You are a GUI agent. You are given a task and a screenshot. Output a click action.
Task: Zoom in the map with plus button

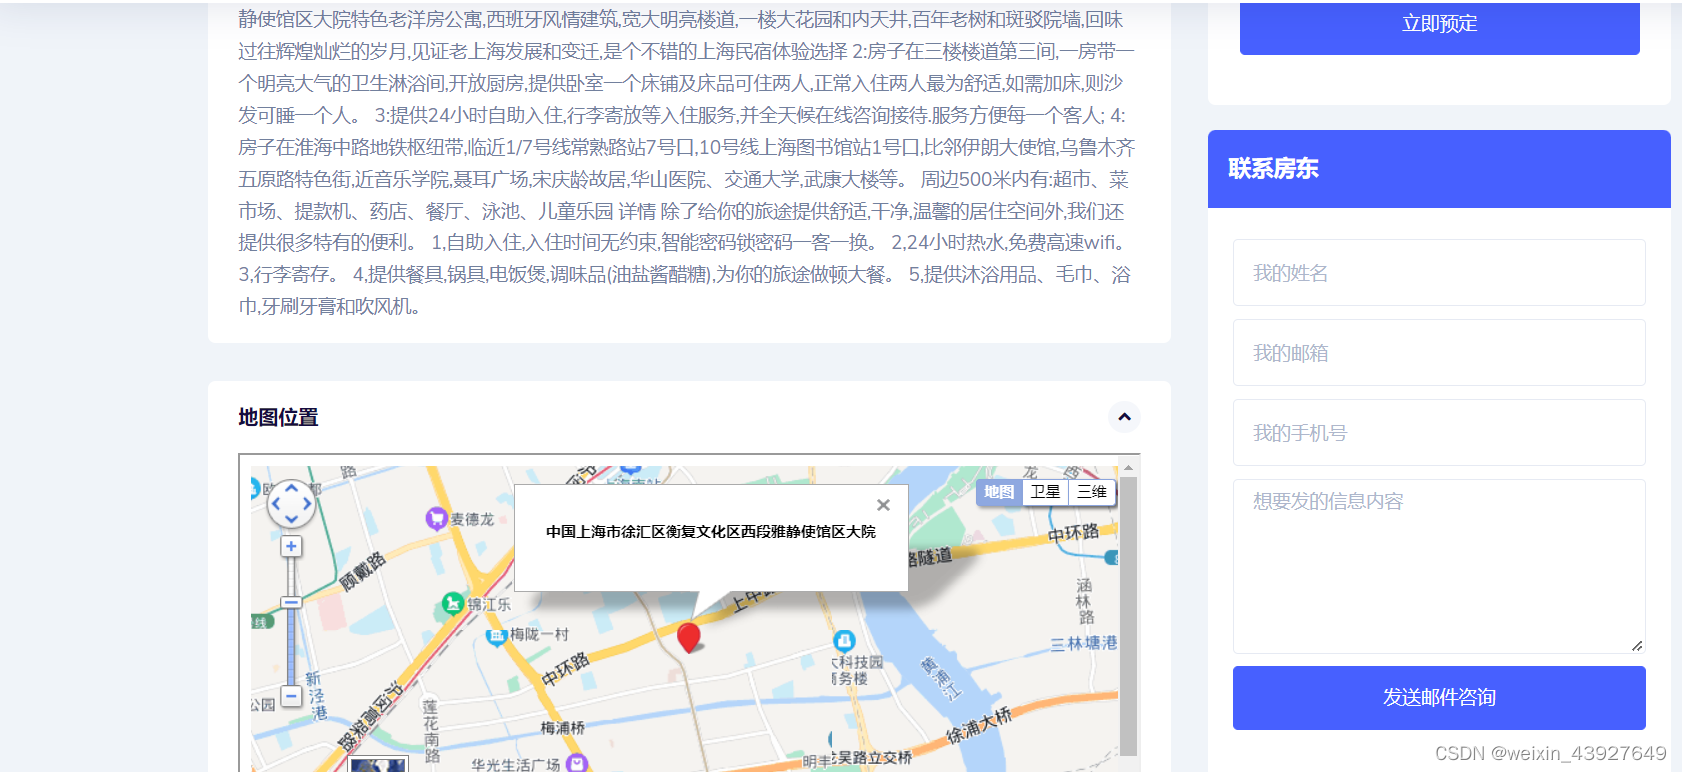coord(291,546)
